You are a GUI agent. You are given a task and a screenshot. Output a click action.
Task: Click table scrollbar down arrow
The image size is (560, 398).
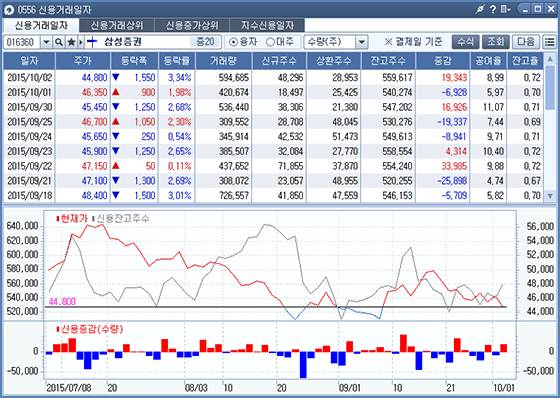(550, 196)
